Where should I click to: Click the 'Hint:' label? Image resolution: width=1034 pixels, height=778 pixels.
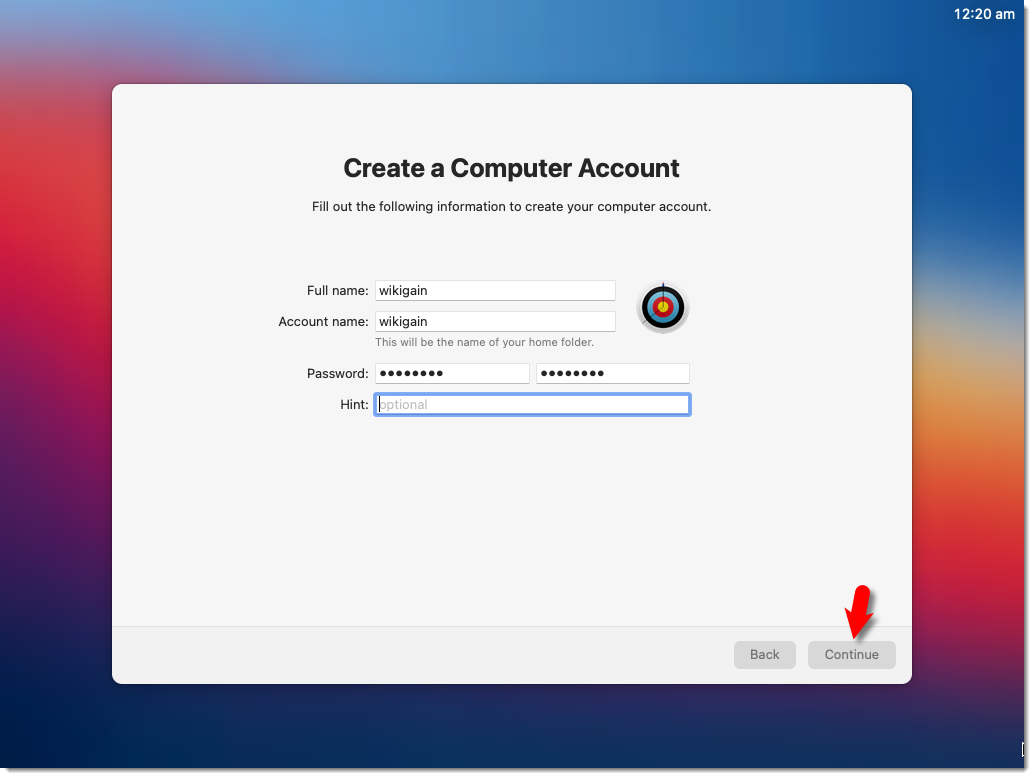(354, 405)
